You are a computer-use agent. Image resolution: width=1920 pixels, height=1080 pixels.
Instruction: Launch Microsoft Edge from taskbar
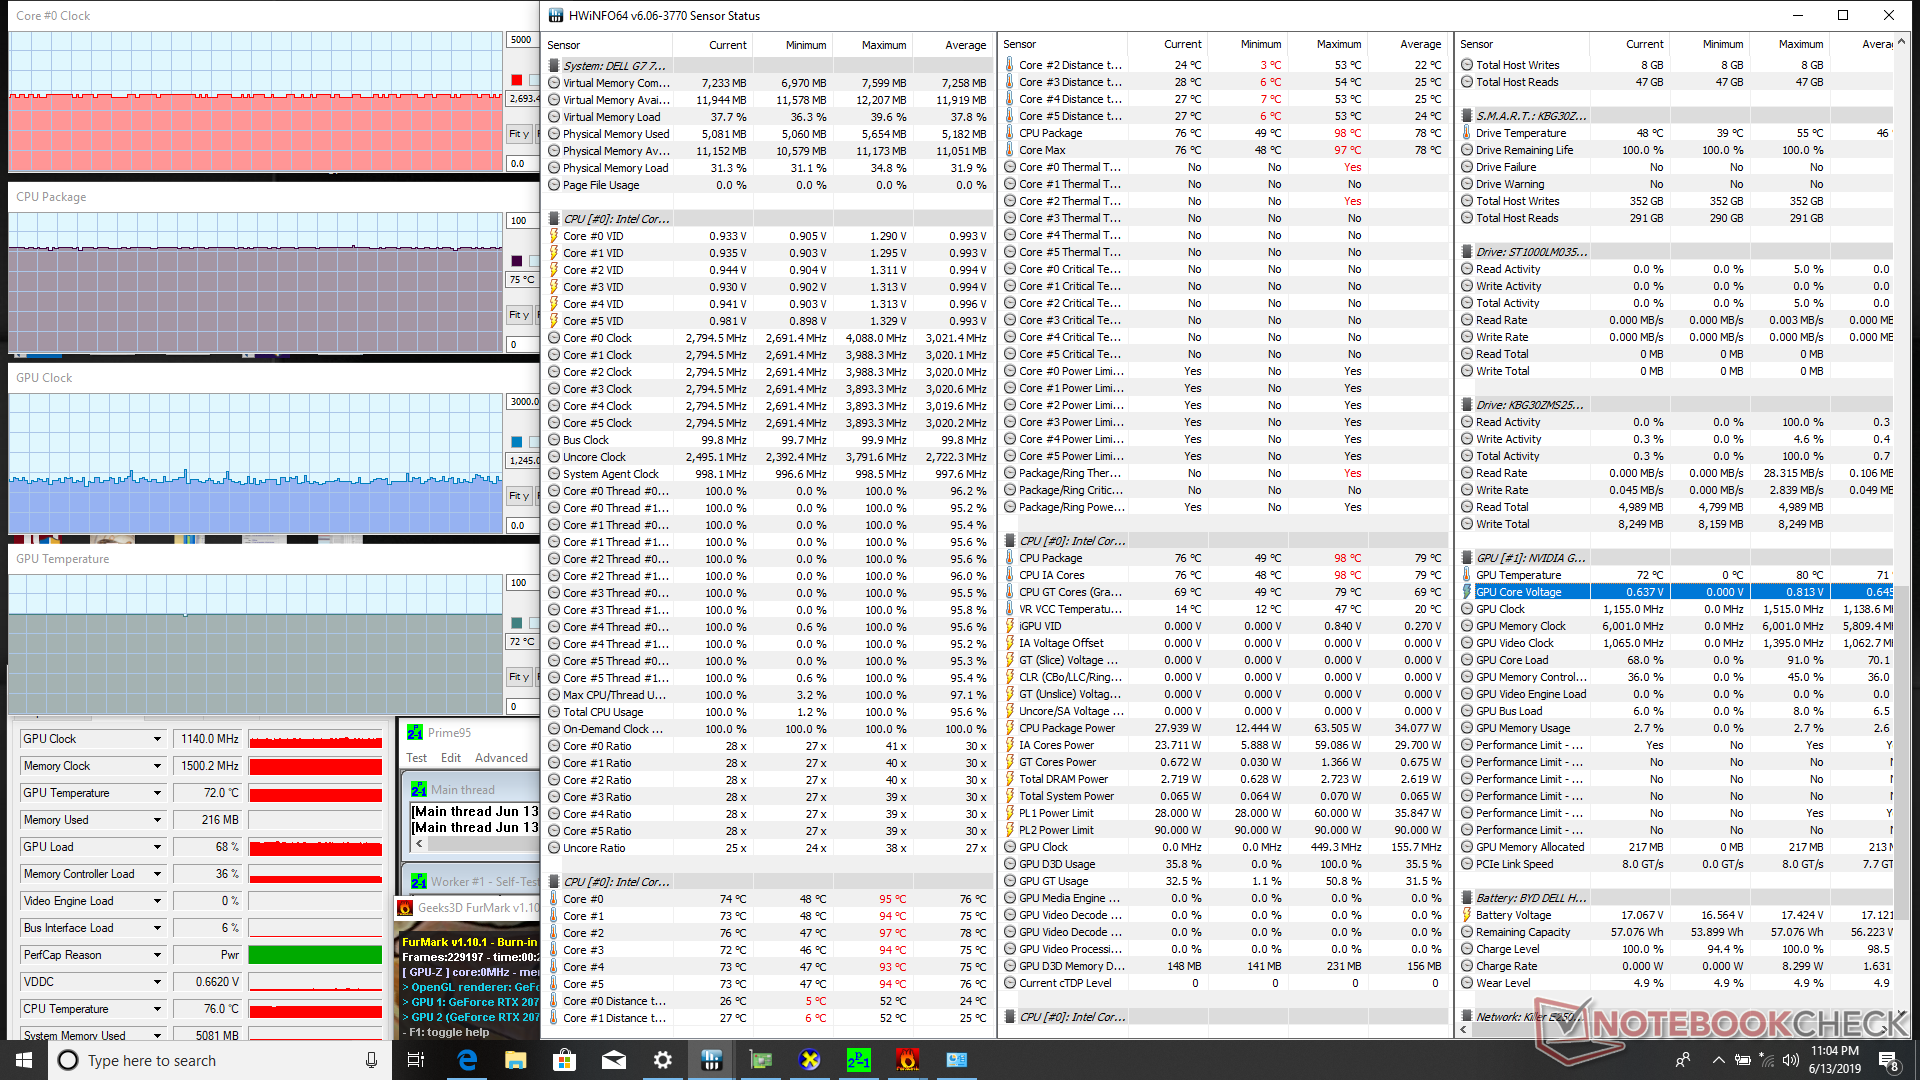[467, 1060]
